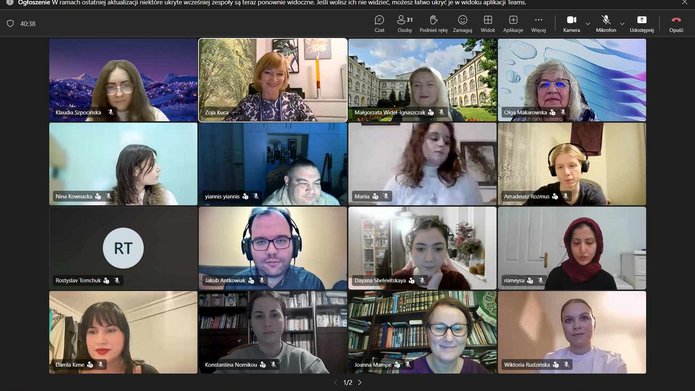695x391 pixels.
Task: Open the Więcej more options menu
Action: coord(538,23)
